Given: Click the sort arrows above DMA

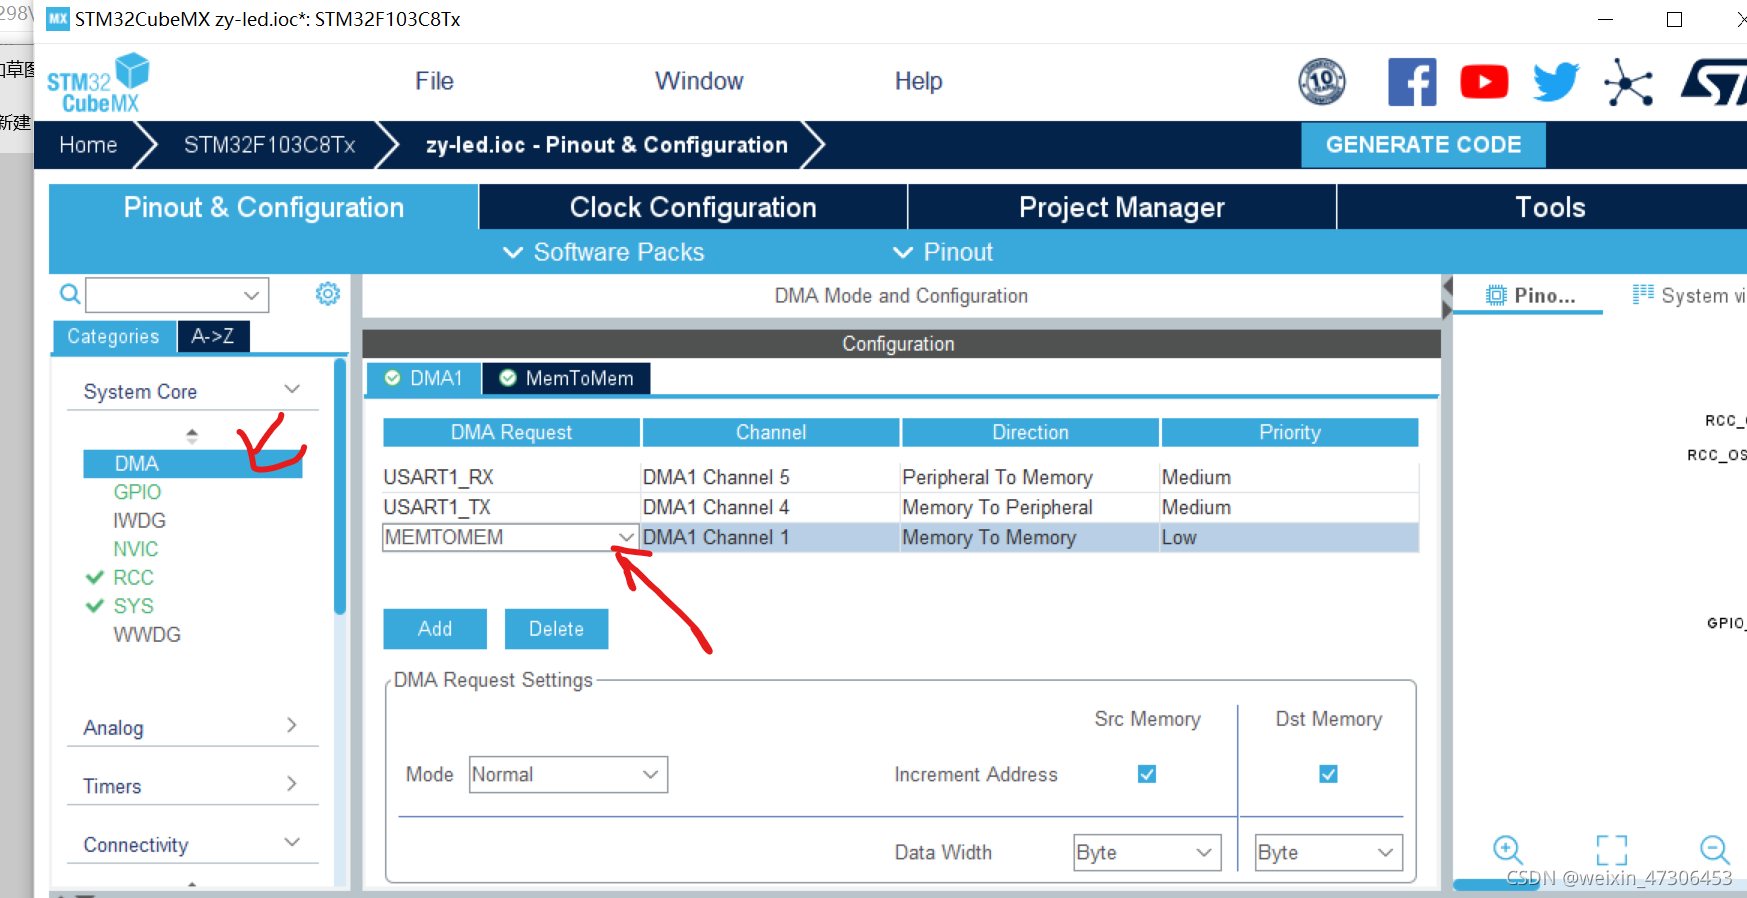Looking at the screenshot, I should coord(192,435).
